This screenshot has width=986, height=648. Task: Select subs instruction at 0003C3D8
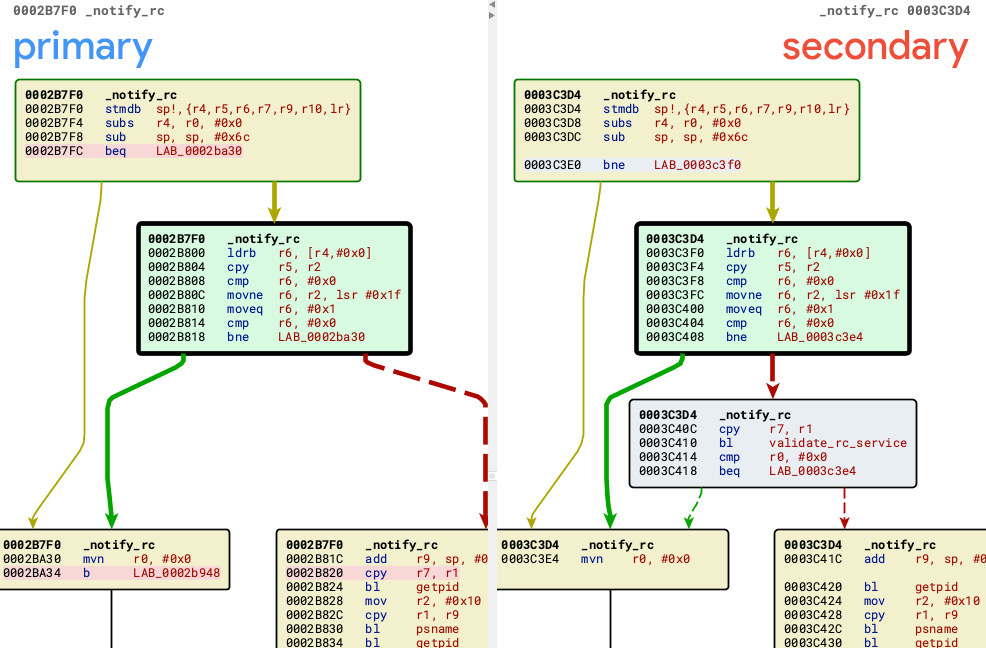point(633,123)
